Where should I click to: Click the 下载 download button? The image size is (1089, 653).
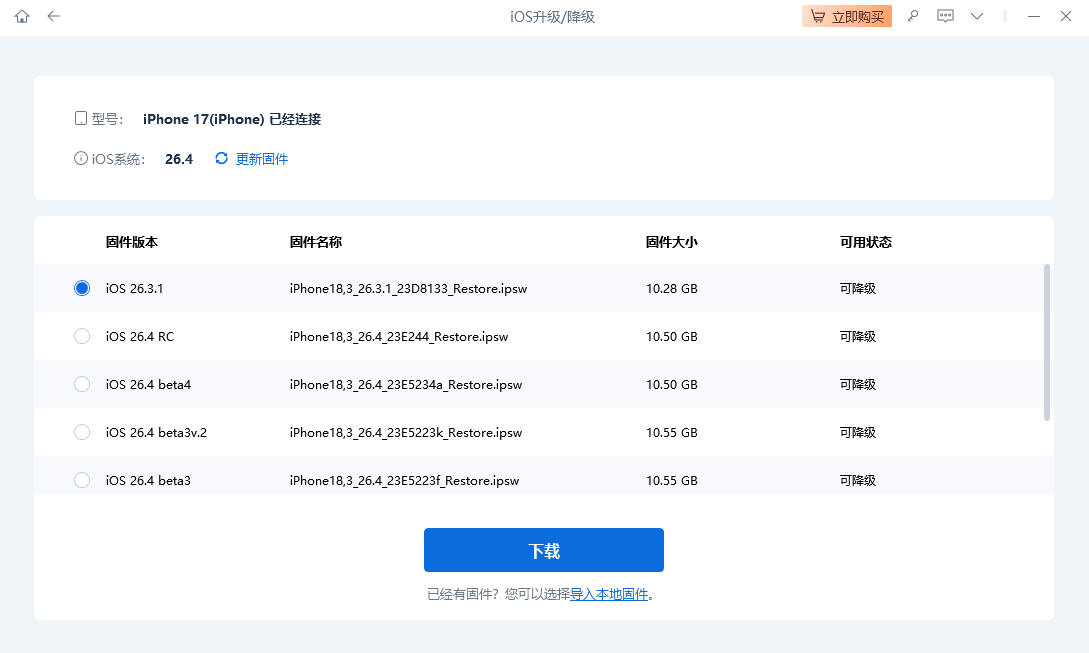543,549
